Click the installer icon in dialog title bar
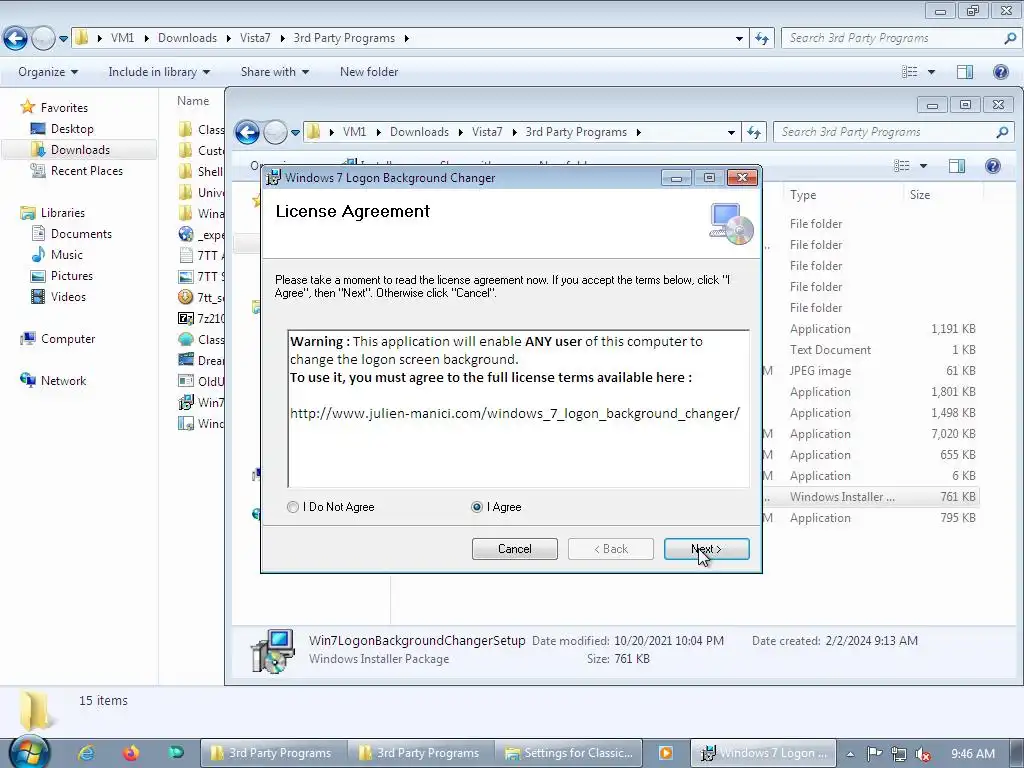 [274, 178]
